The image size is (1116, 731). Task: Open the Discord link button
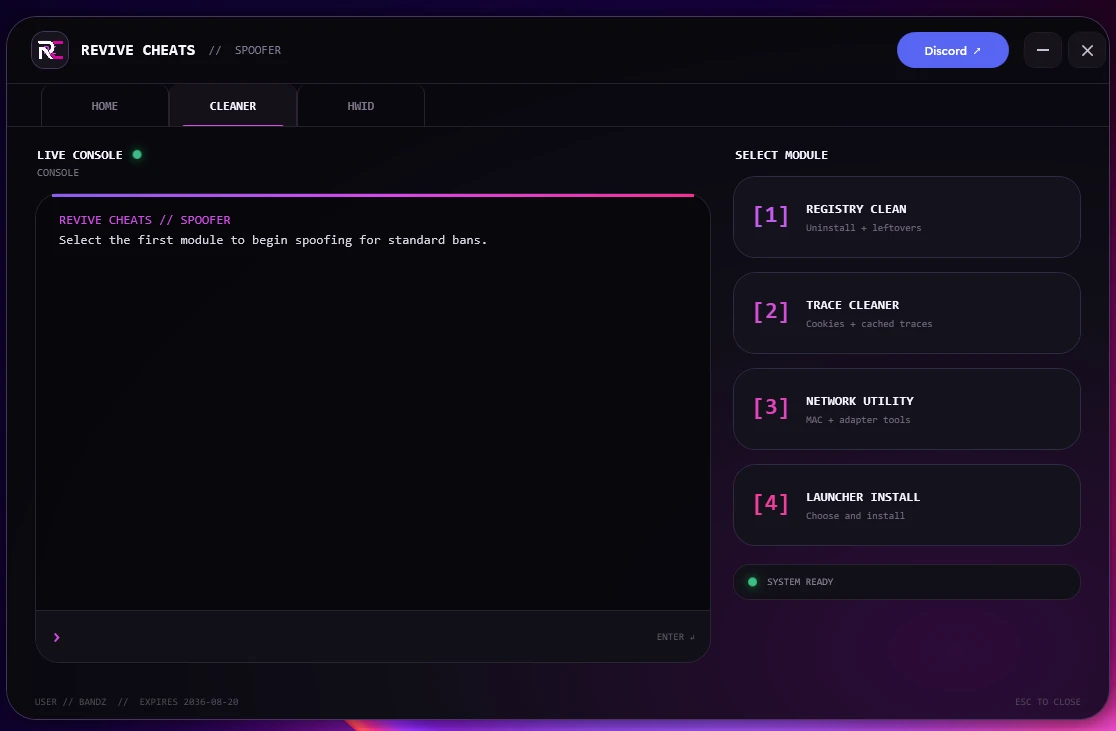coord(952,51)
